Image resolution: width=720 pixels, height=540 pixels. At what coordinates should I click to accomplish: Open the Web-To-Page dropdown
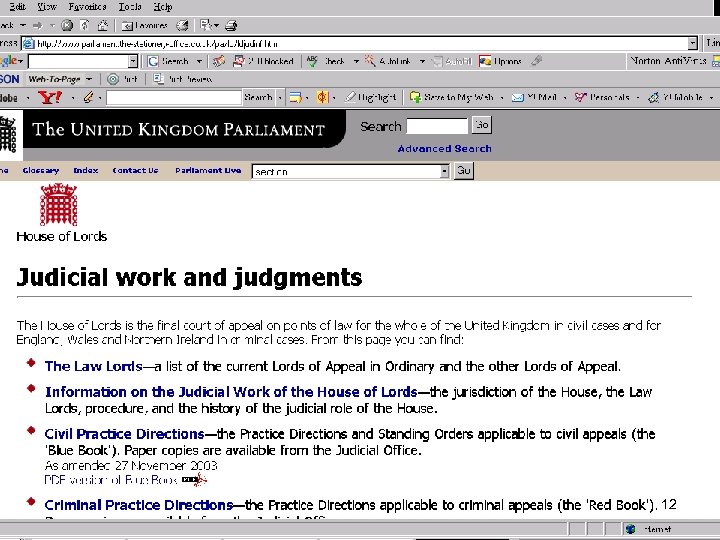pos(89,79)
